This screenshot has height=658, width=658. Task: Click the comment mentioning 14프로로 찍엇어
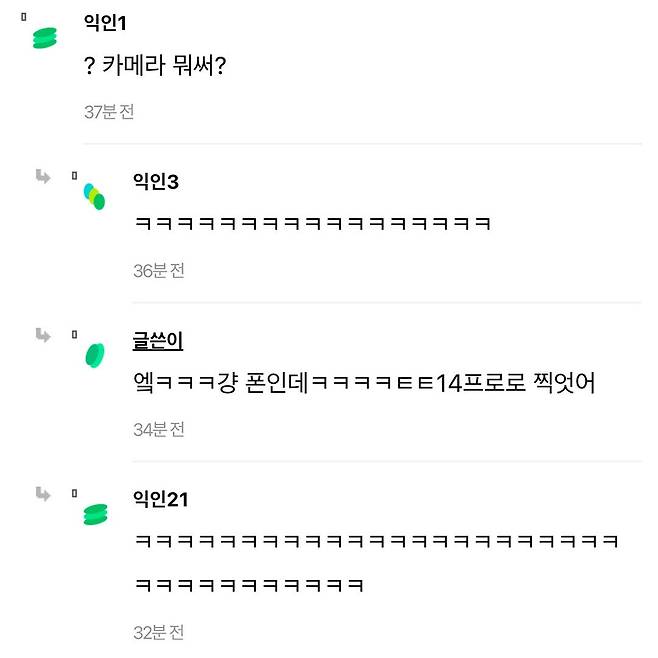(x=364, y=383)
